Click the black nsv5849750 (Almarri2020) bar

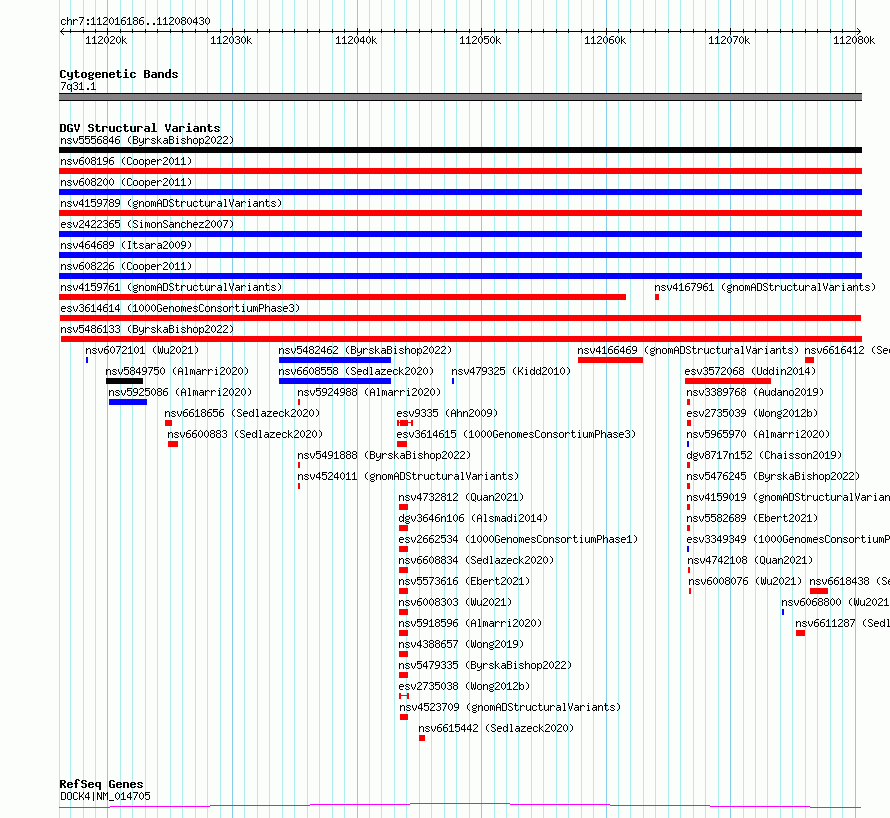(124, 381)
